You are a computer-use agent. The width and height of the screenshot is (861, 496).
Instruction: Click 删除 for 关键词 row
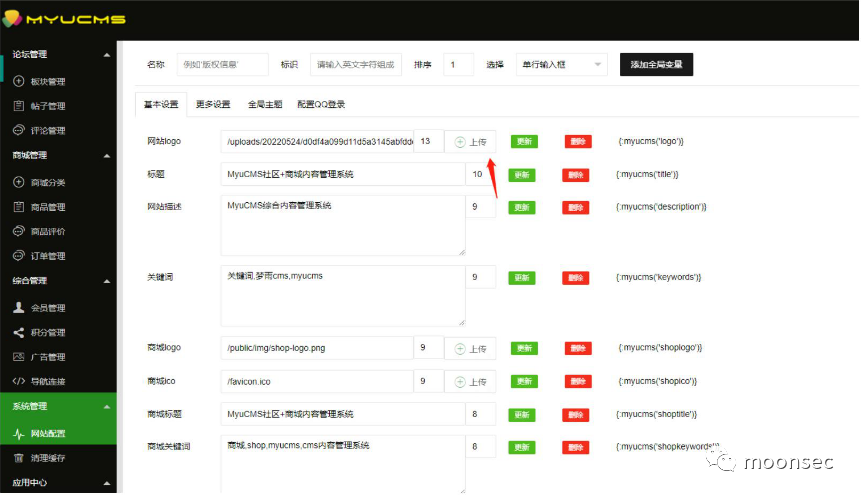(575, 278)
